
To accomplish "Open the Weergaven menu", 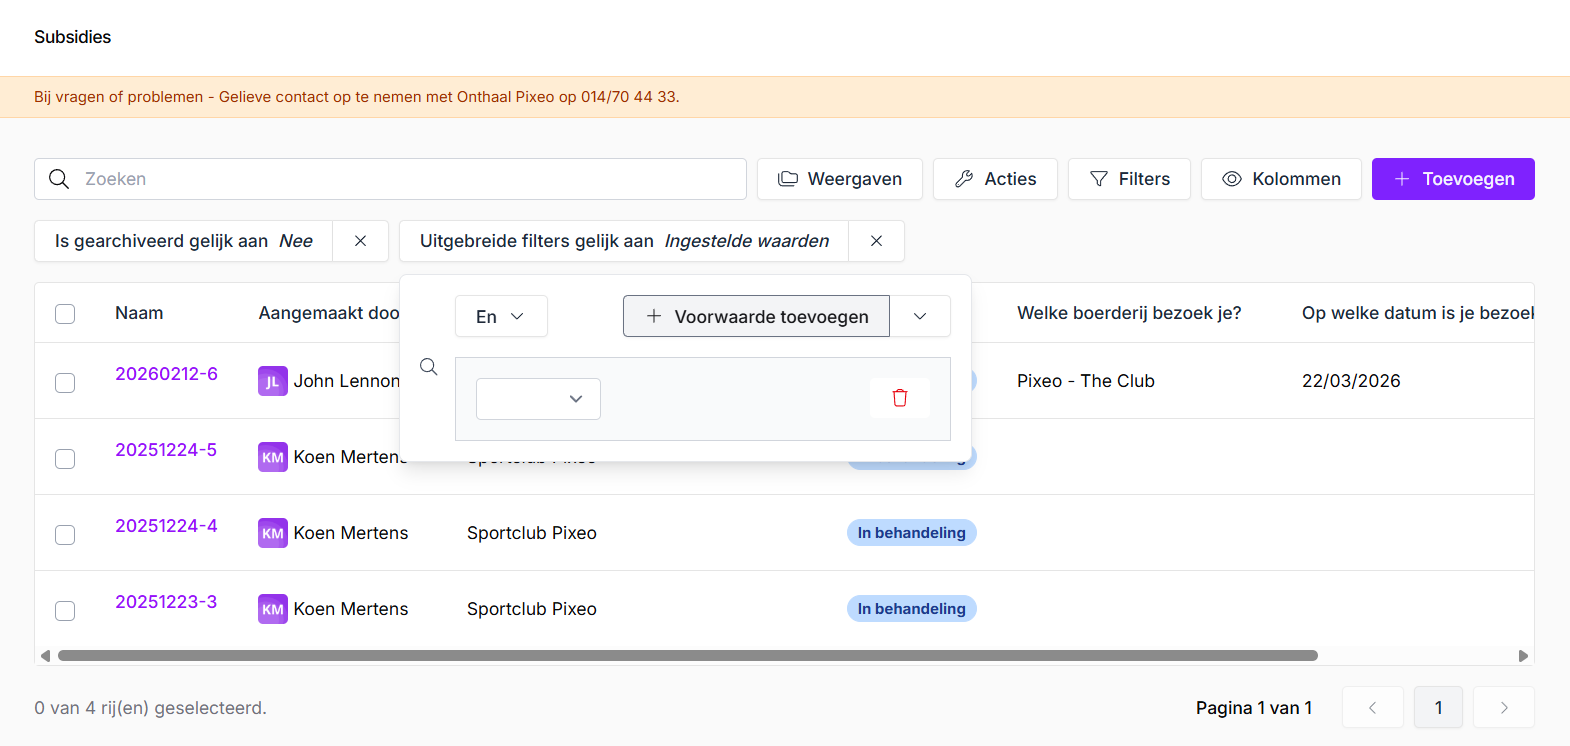I will tap(840, 179).
